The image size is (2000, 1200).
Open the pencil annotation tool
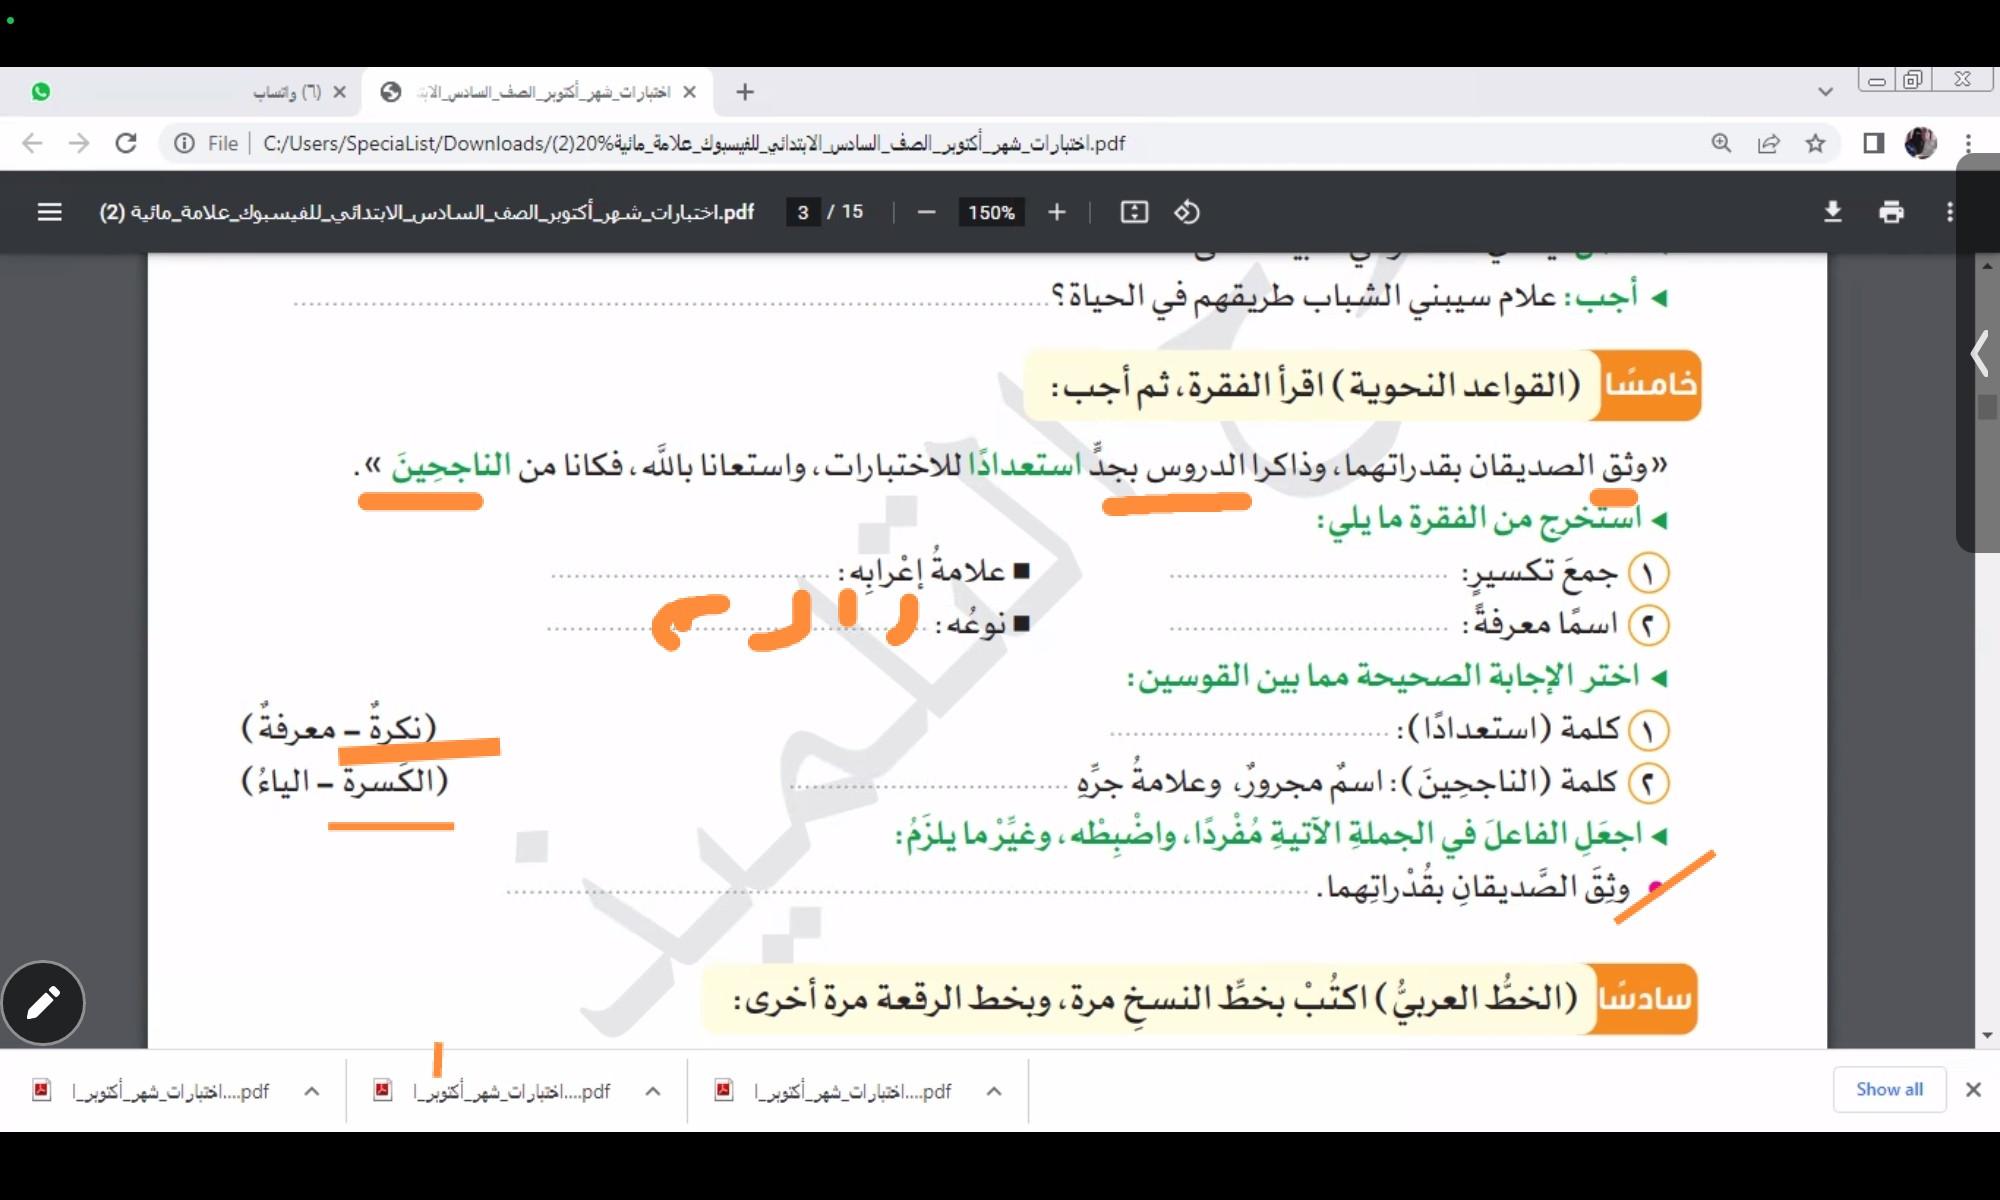click(x=43, y=1002)
